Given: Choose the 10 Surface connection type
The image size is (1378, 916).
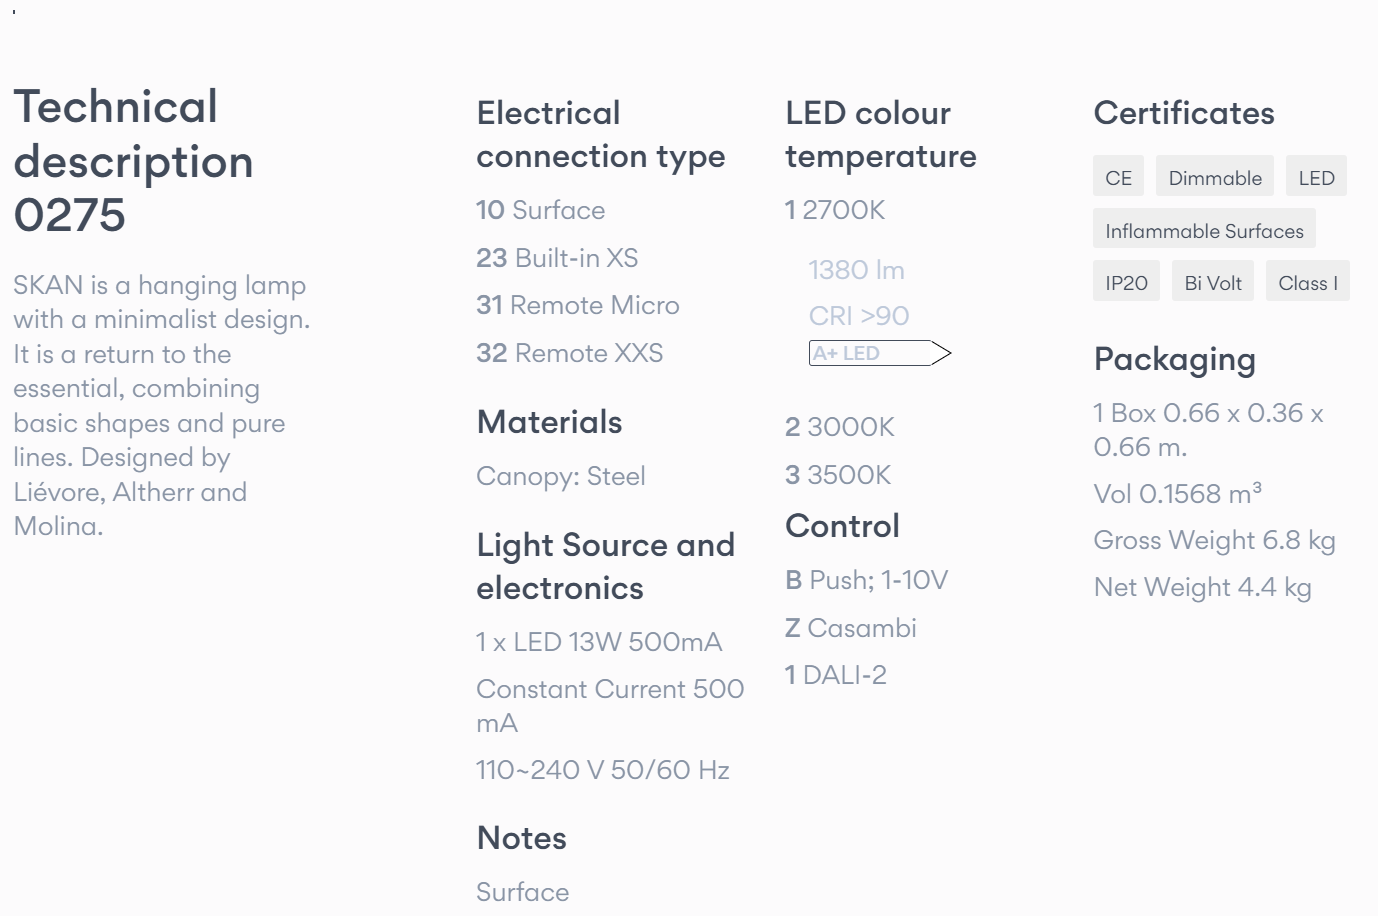Looking at the screenshot, I should click(540, 210).
